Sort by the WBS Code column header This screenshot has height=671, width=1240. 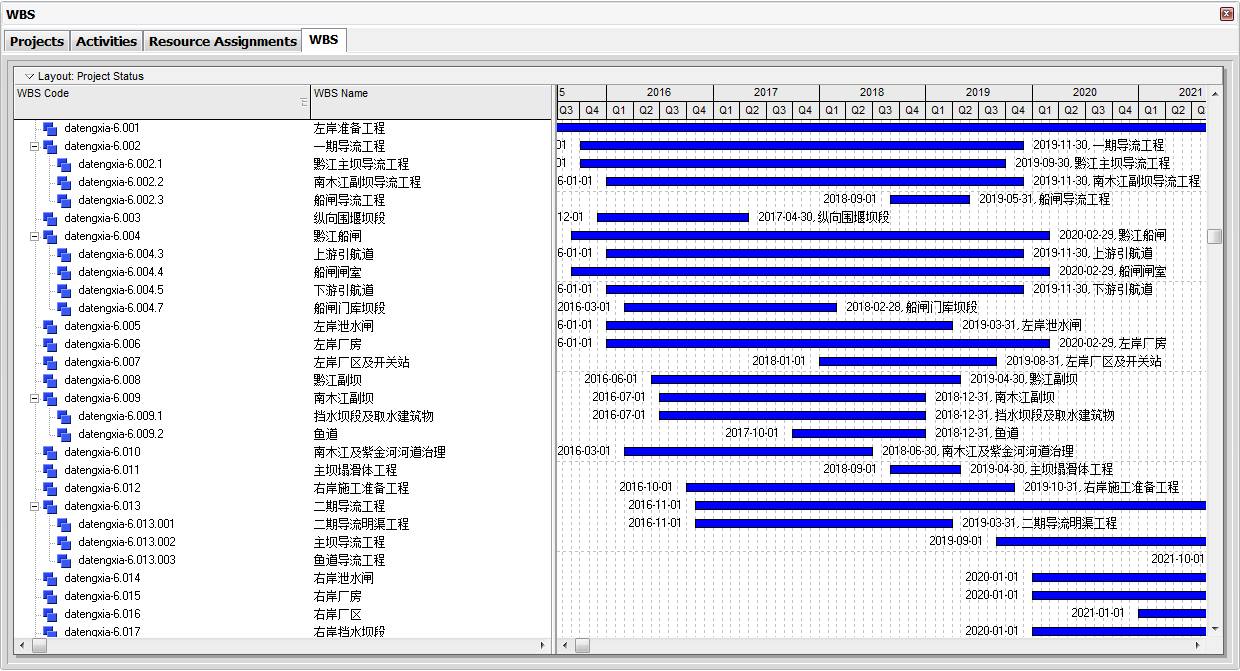point(162,101)
